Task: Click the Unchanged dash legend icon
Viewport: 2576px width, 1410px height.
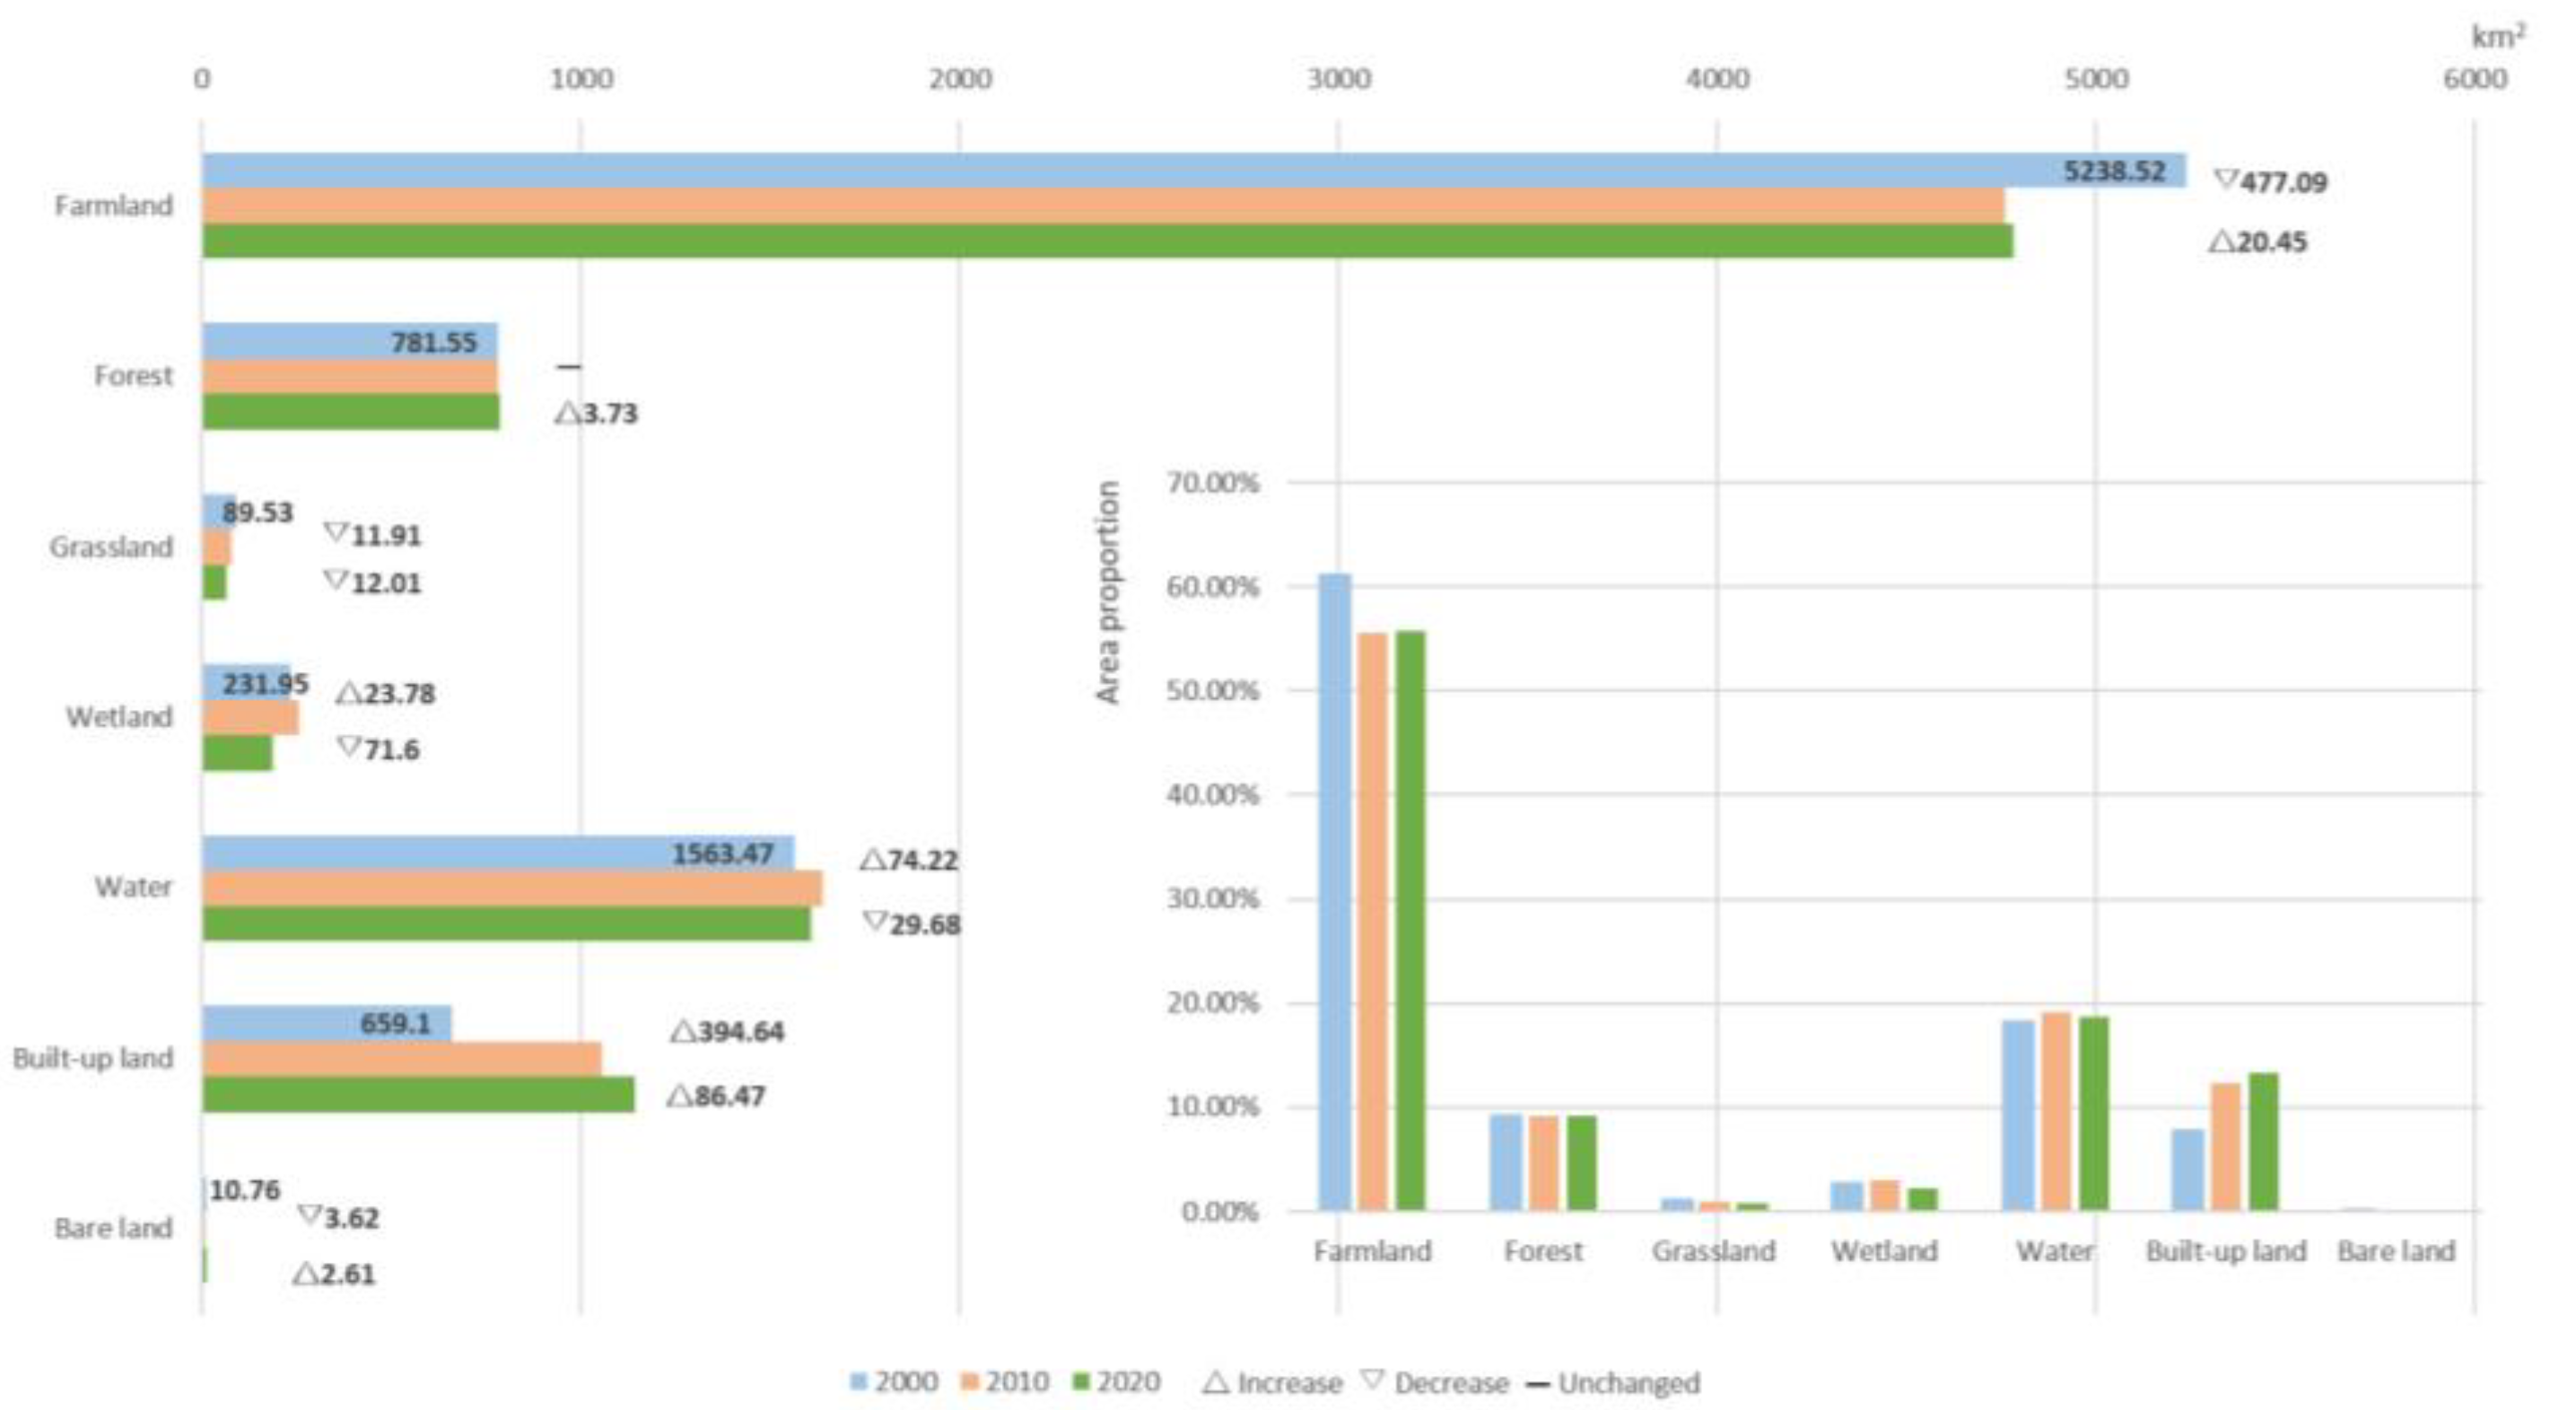Action: tap(1538, 1385)
